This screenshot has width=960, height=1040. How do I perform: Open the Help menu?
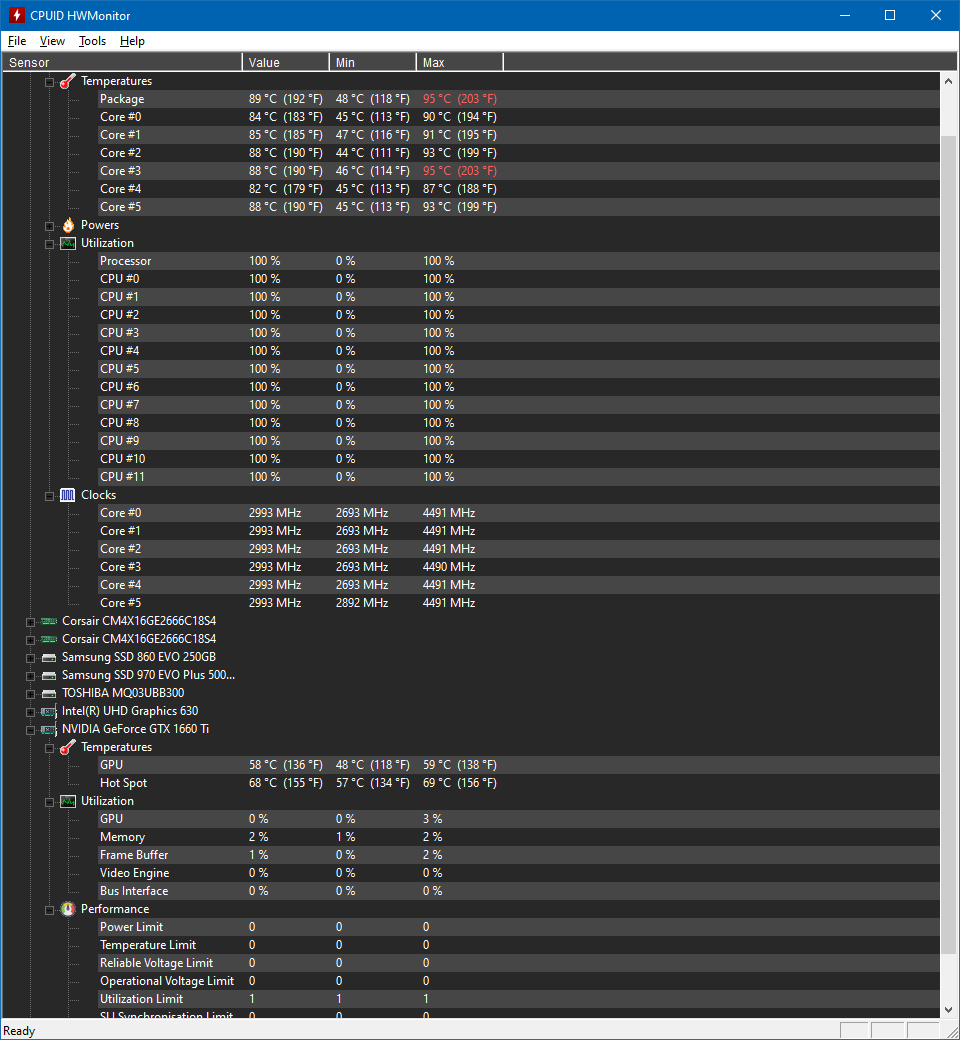[x=132, y=41]
